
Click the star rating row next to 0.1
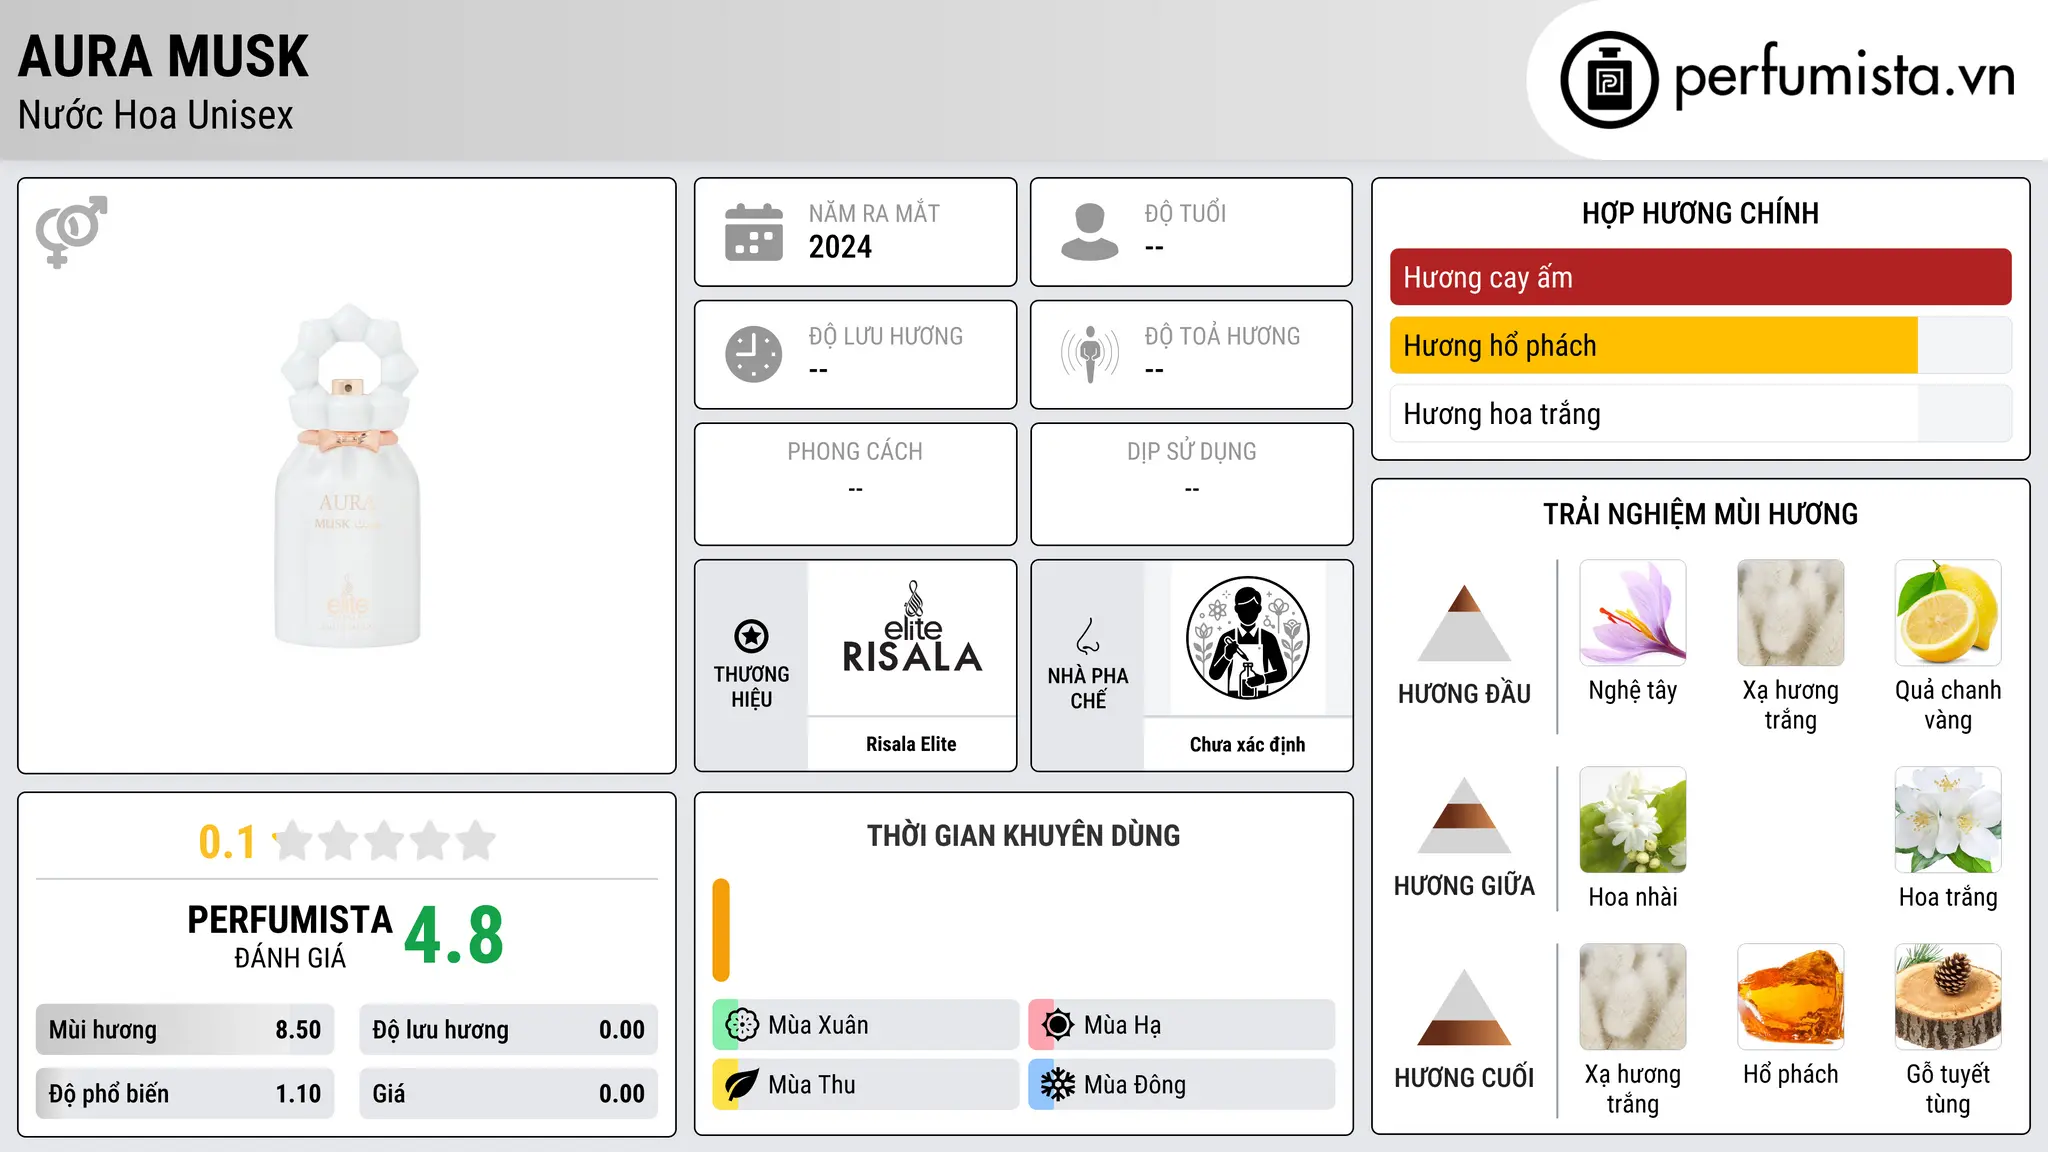point(385,841)
